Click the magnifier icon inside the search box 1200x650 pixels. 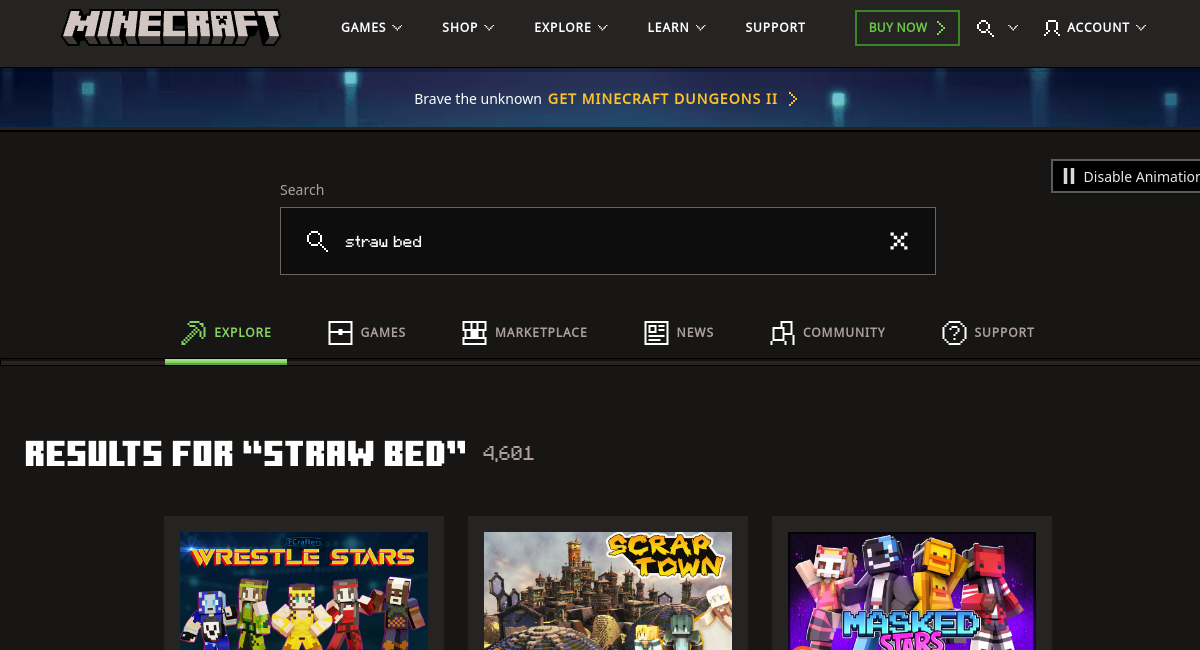[x=317, y=241]
